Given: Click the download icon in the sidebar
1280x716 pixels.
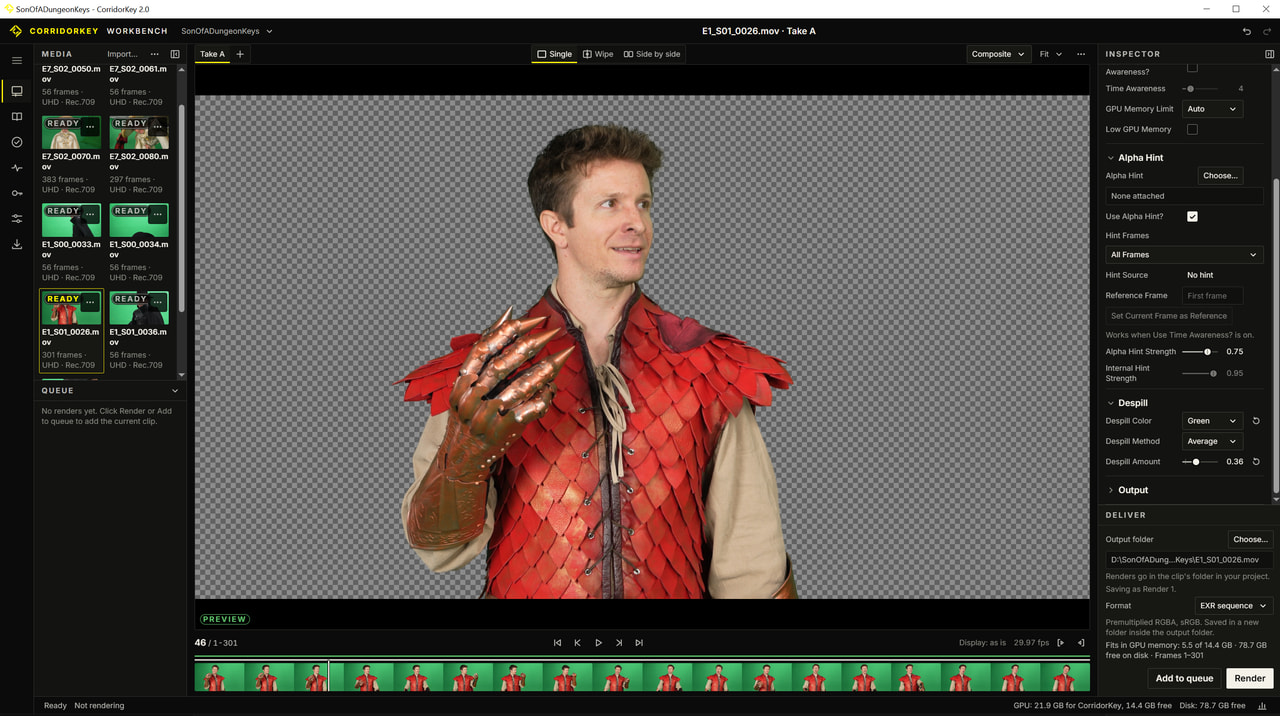Looking at the screenshot, I should click(x=17, y=244).
